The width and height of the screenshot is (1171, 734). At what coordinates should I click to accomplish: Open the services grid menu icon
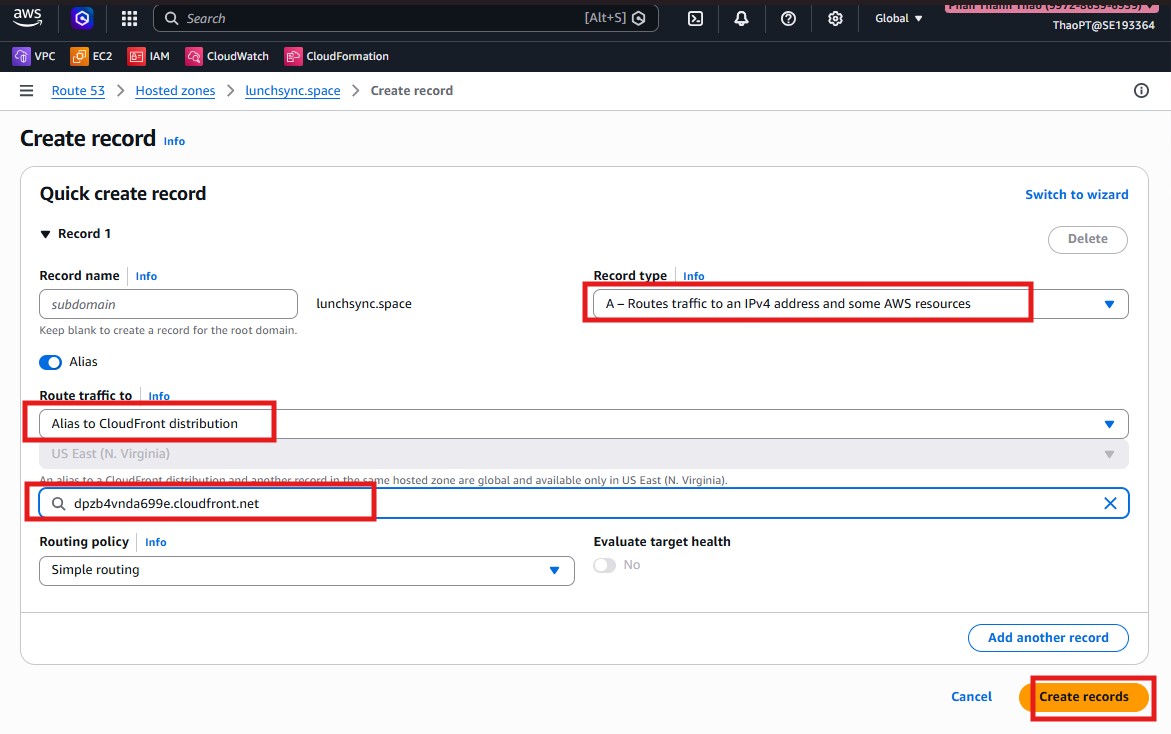[129, 18]
